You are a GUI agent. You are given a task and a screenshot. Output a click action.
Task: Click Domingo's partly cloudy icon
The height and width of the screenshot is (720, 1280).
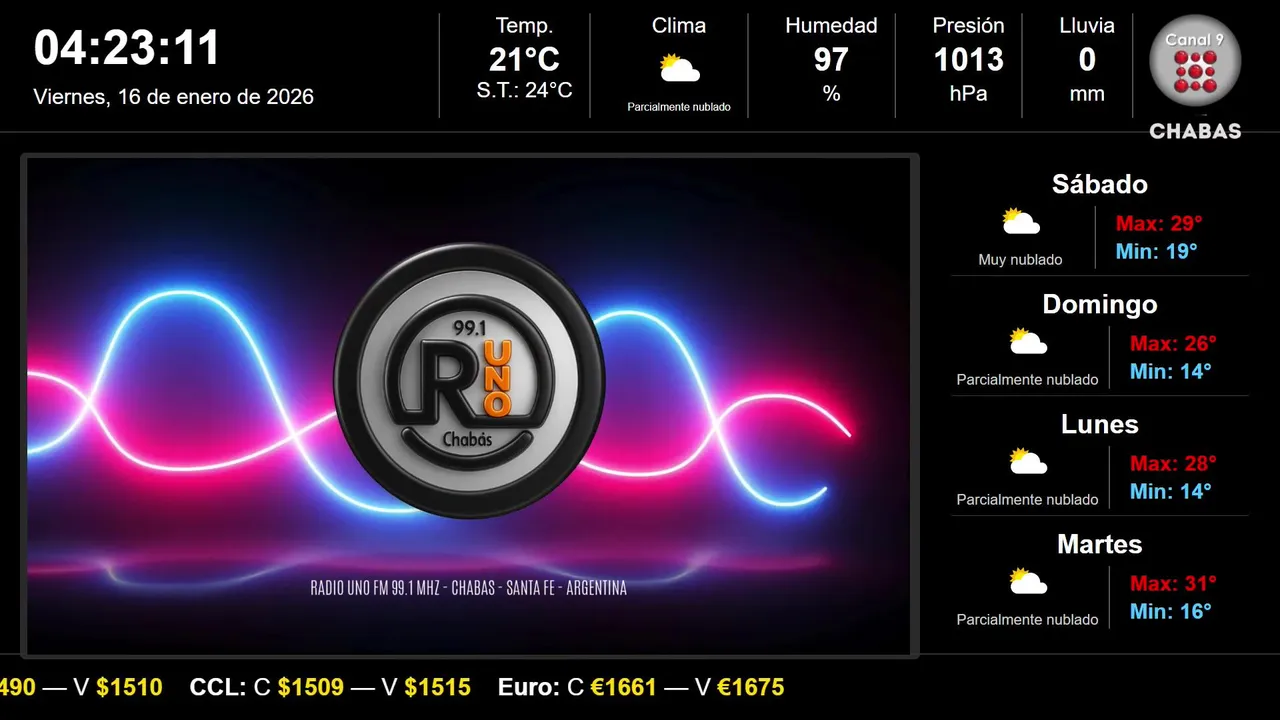click(1028, 342)
